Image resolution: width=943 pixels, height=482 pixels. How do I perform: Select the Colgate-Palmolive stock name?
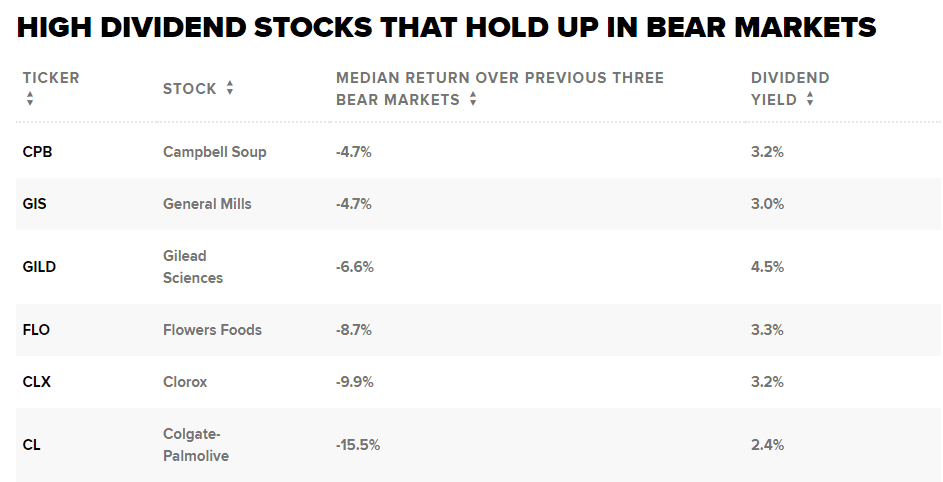point(196,445)
